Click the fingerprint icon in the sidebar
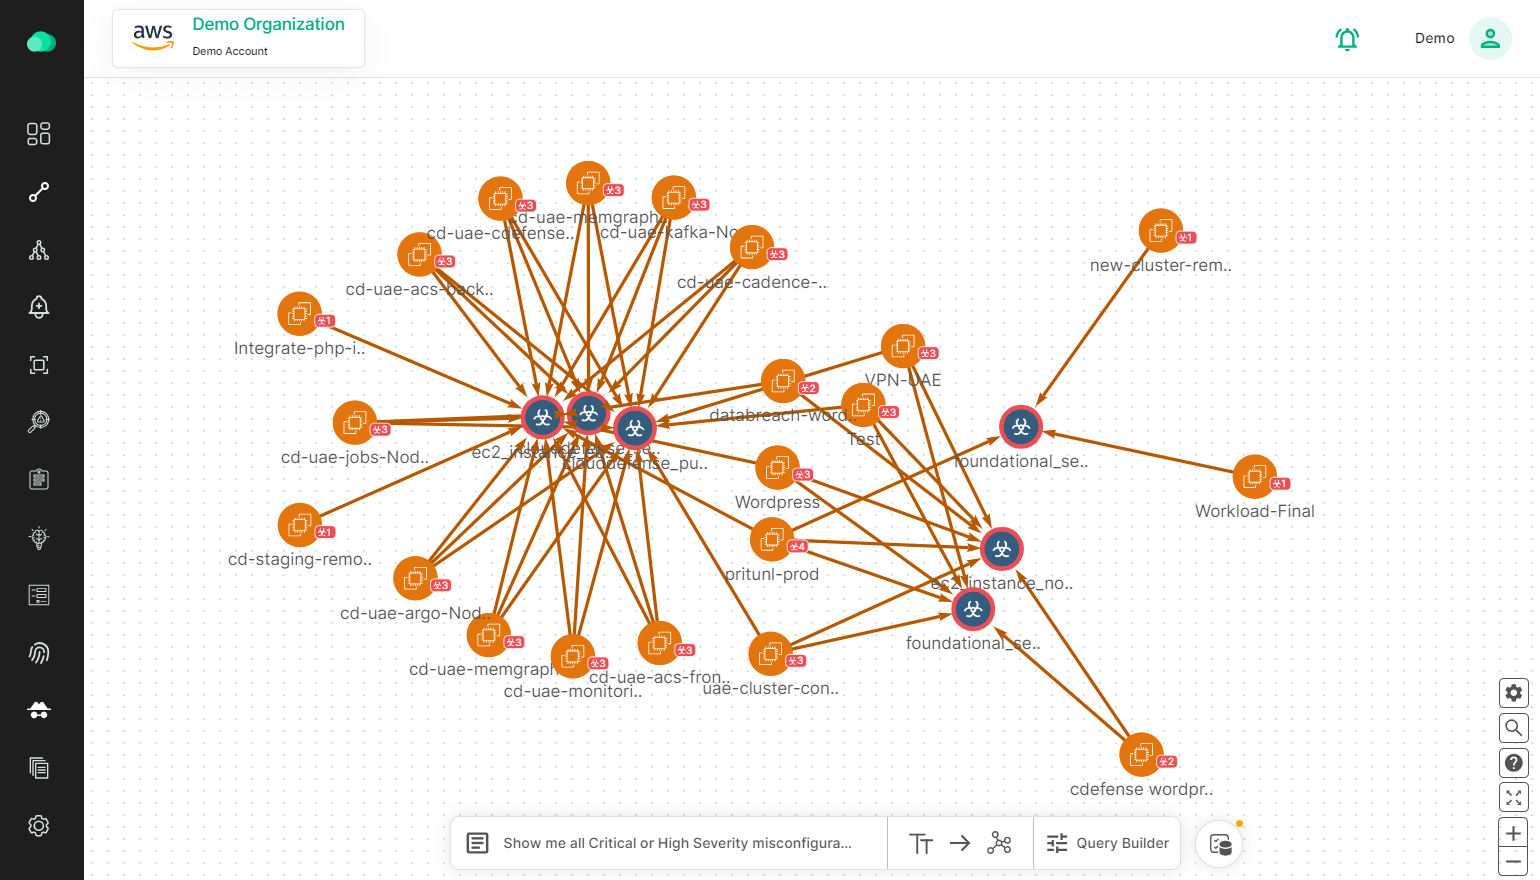This screenshot has height=880, width=1540. pos(39,653)
